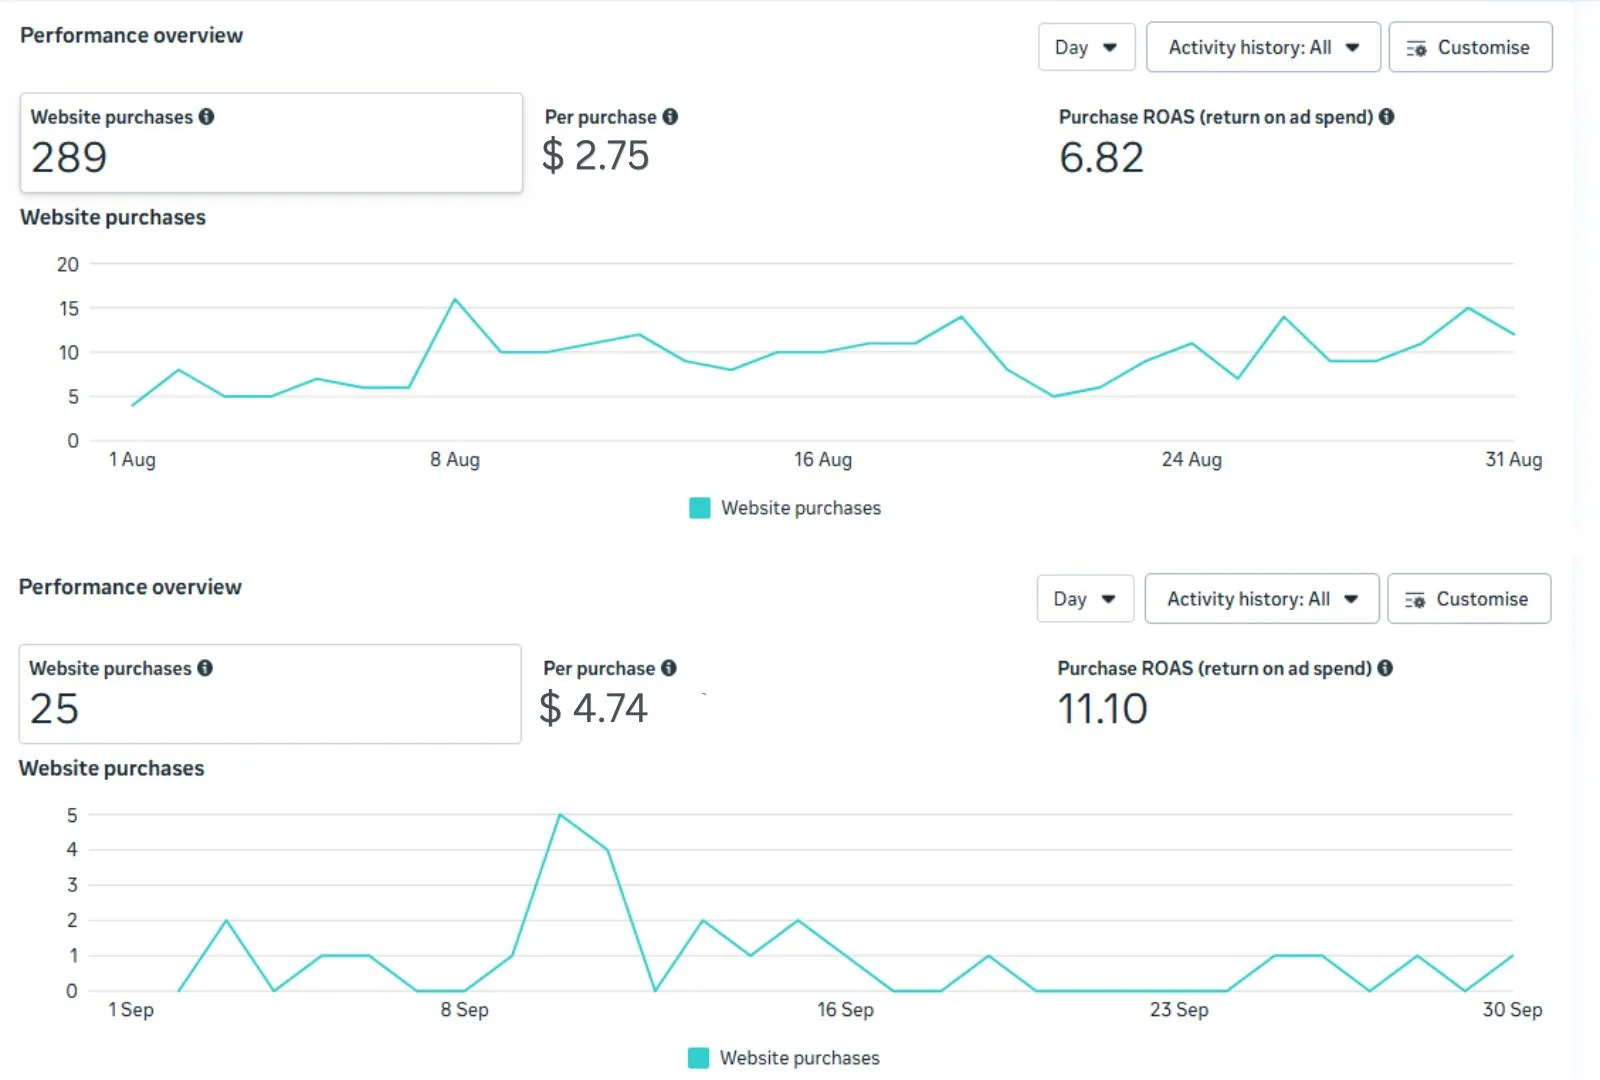Click info icon beside top Purchase ROAS
The height and width of the screenshot is (1080, 1600).
click(x=1386, y=117)
